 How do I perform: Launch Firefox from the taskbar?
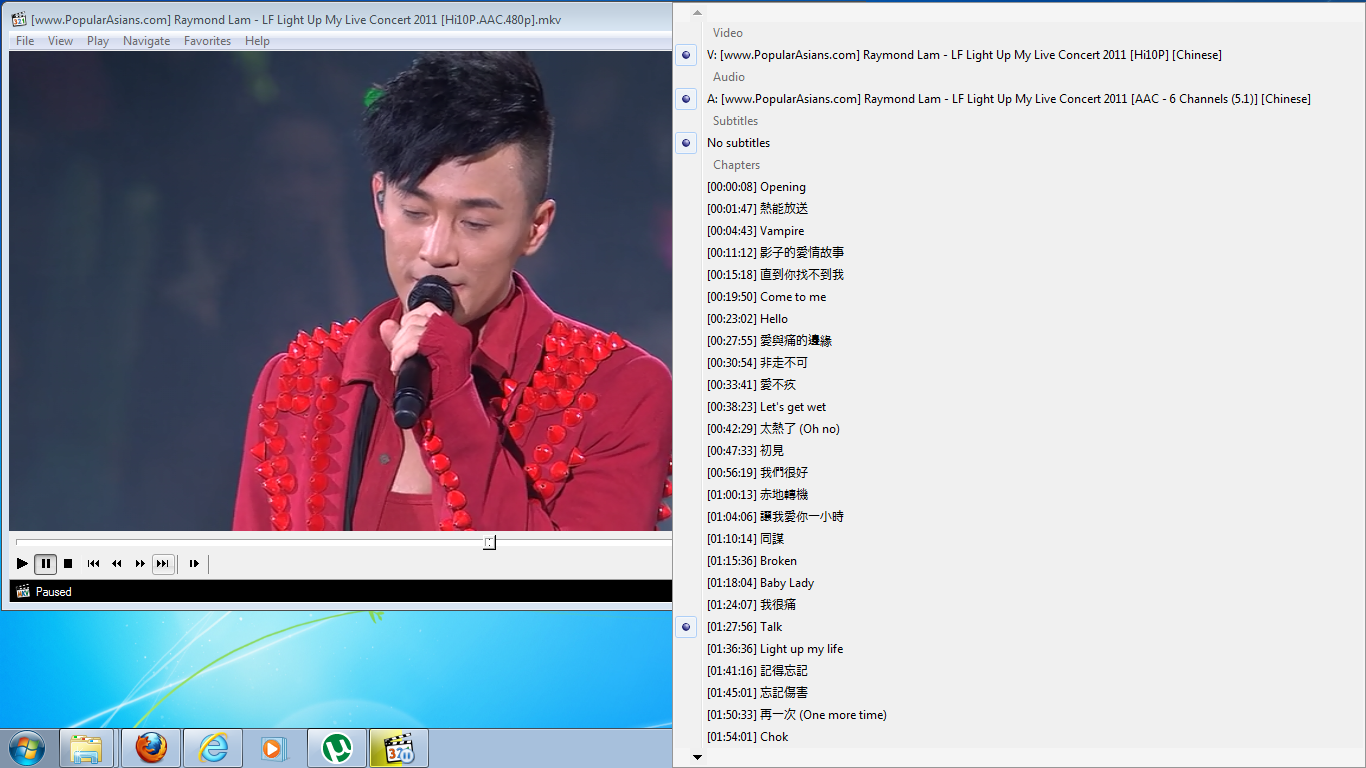[x=151, y=748]
